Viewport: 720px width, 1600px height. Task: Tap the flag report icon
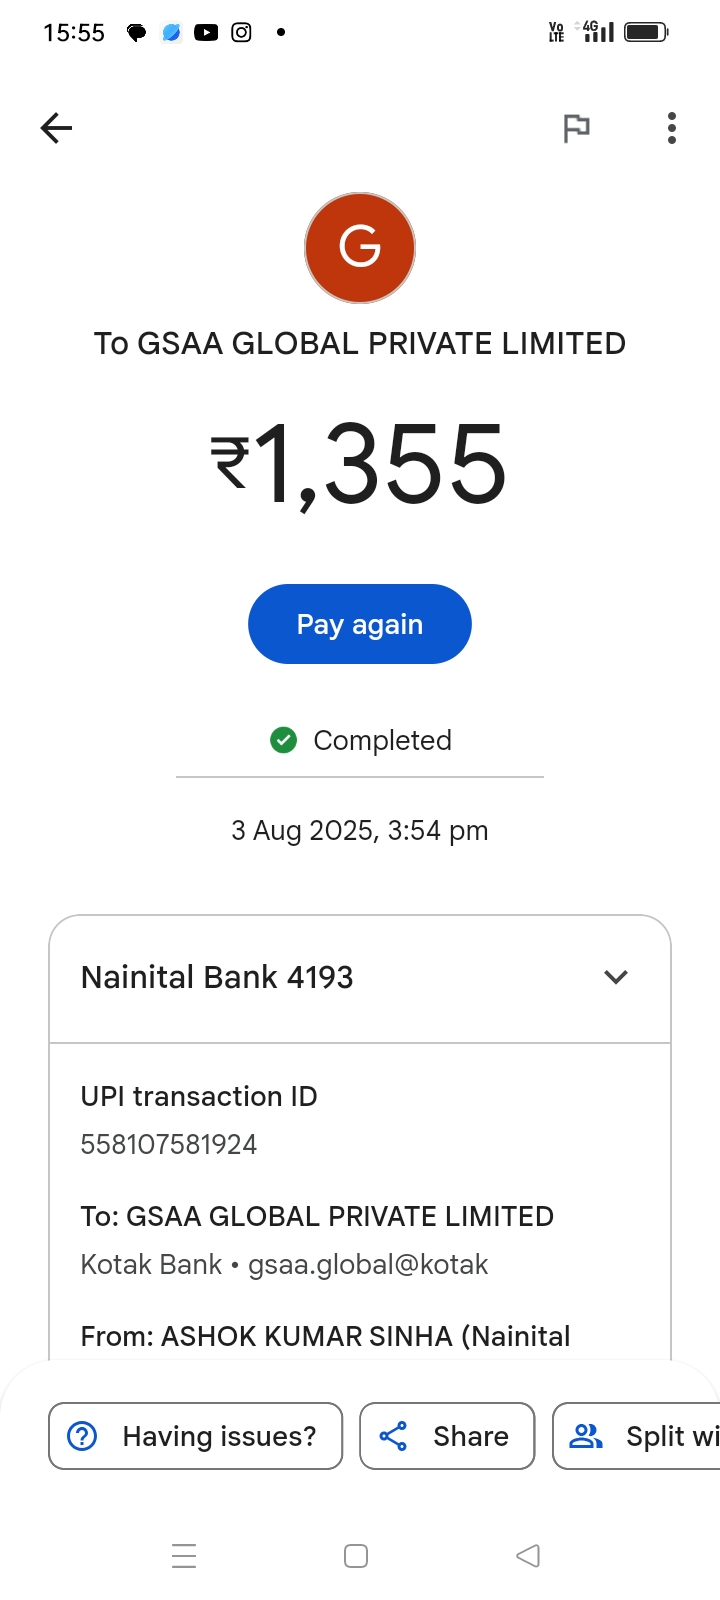(x=576, y=128)
